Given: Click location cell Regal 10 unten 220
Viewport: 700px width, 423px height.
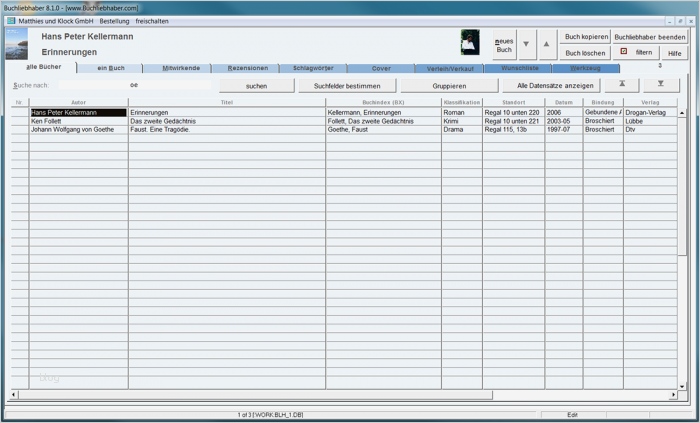Looking at the screenshot, I should tap(513, 112).
